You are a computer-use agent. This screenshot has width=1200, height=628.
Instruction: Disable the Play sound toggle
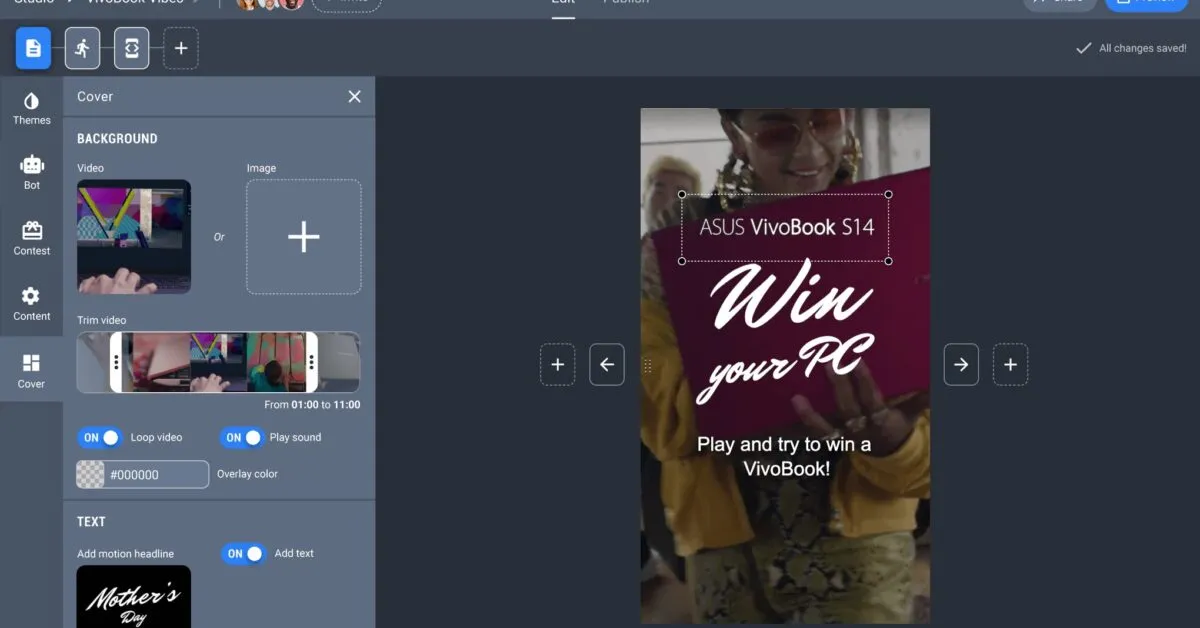pos(243,438)
